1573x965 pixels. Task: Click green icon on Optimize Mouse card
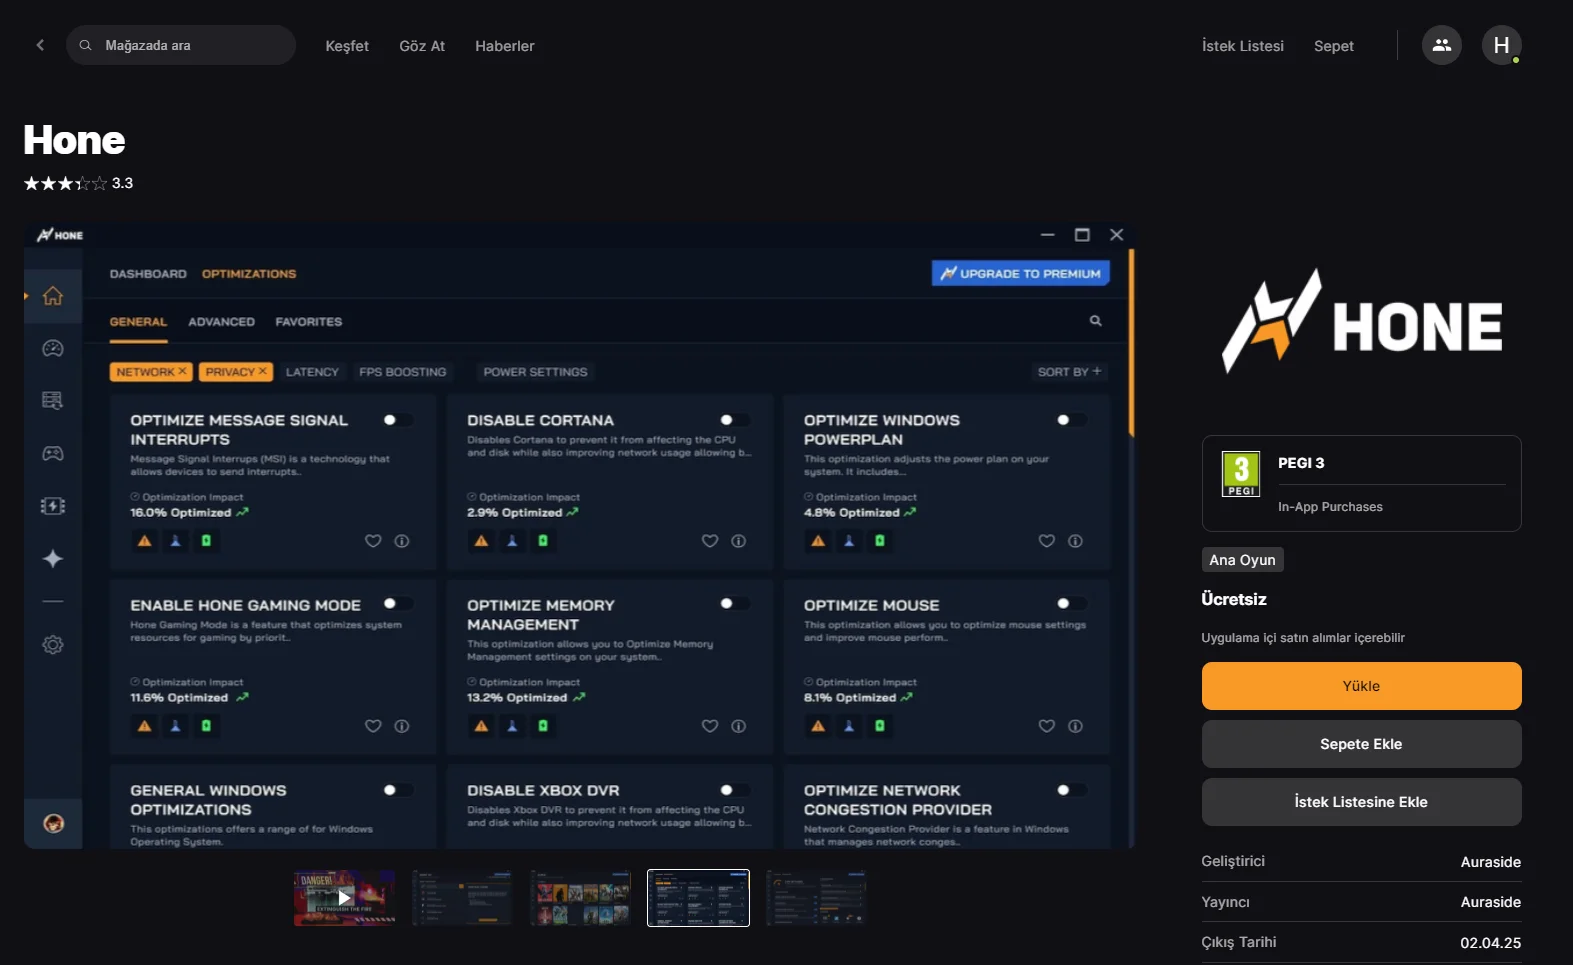880,726
